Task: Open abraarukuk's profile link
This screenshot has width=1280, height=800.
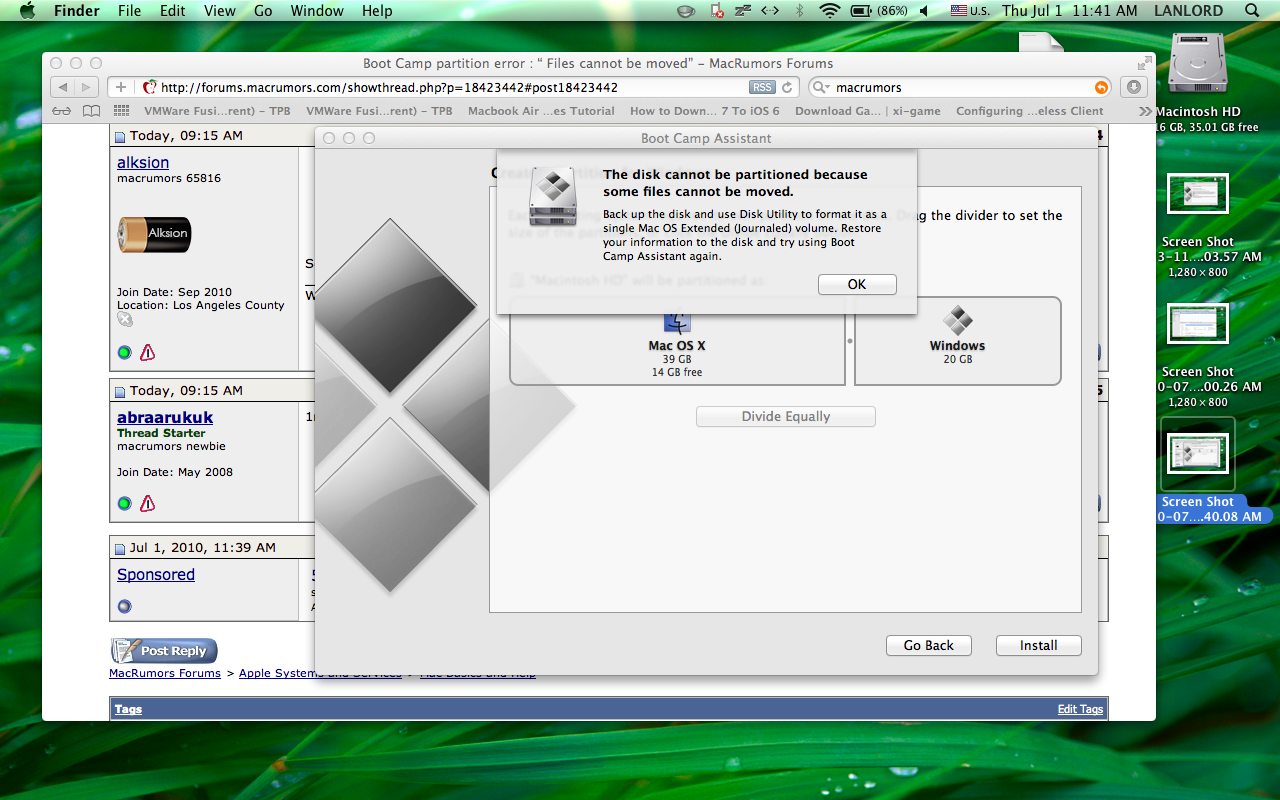Action: click(x=165, y=417)
